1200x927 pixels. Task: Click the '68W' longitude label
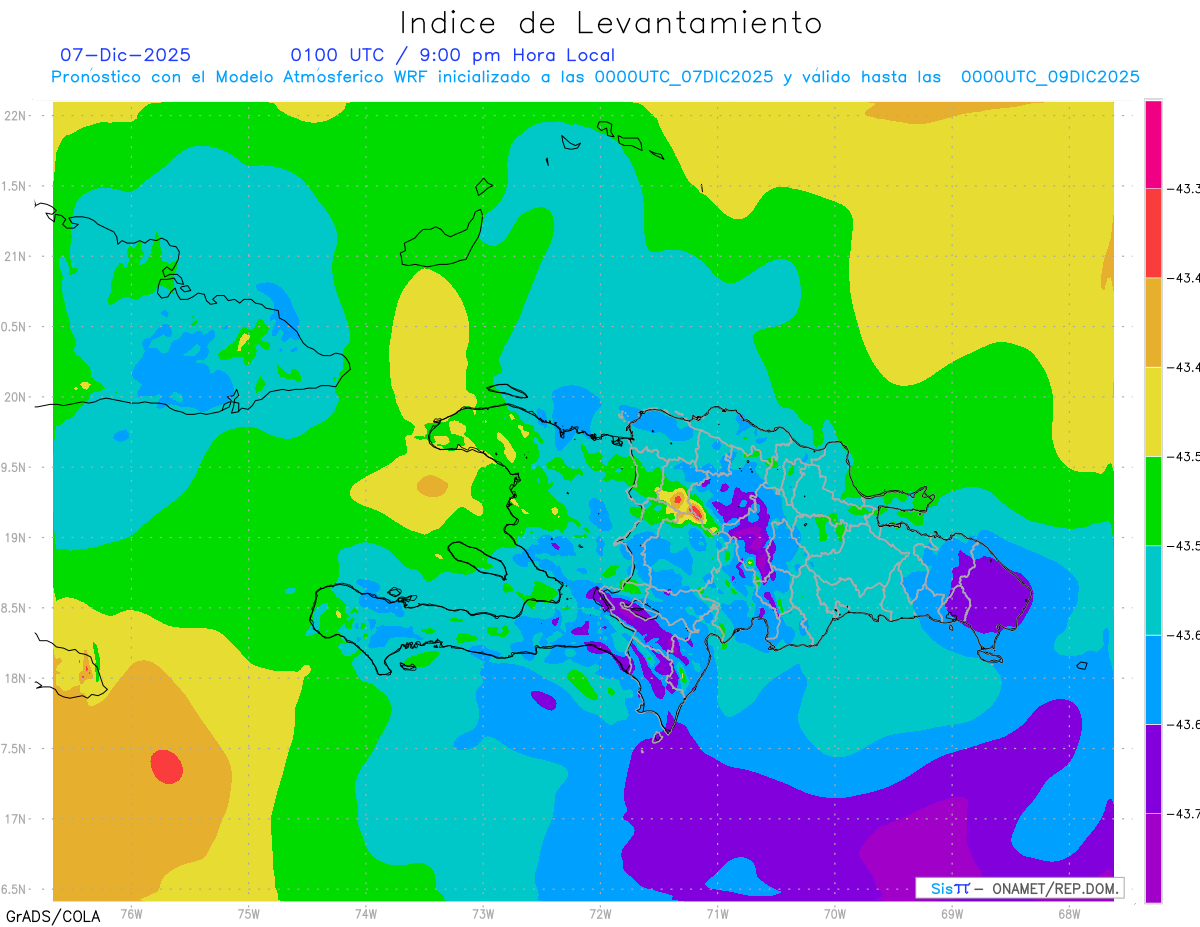1069,913
